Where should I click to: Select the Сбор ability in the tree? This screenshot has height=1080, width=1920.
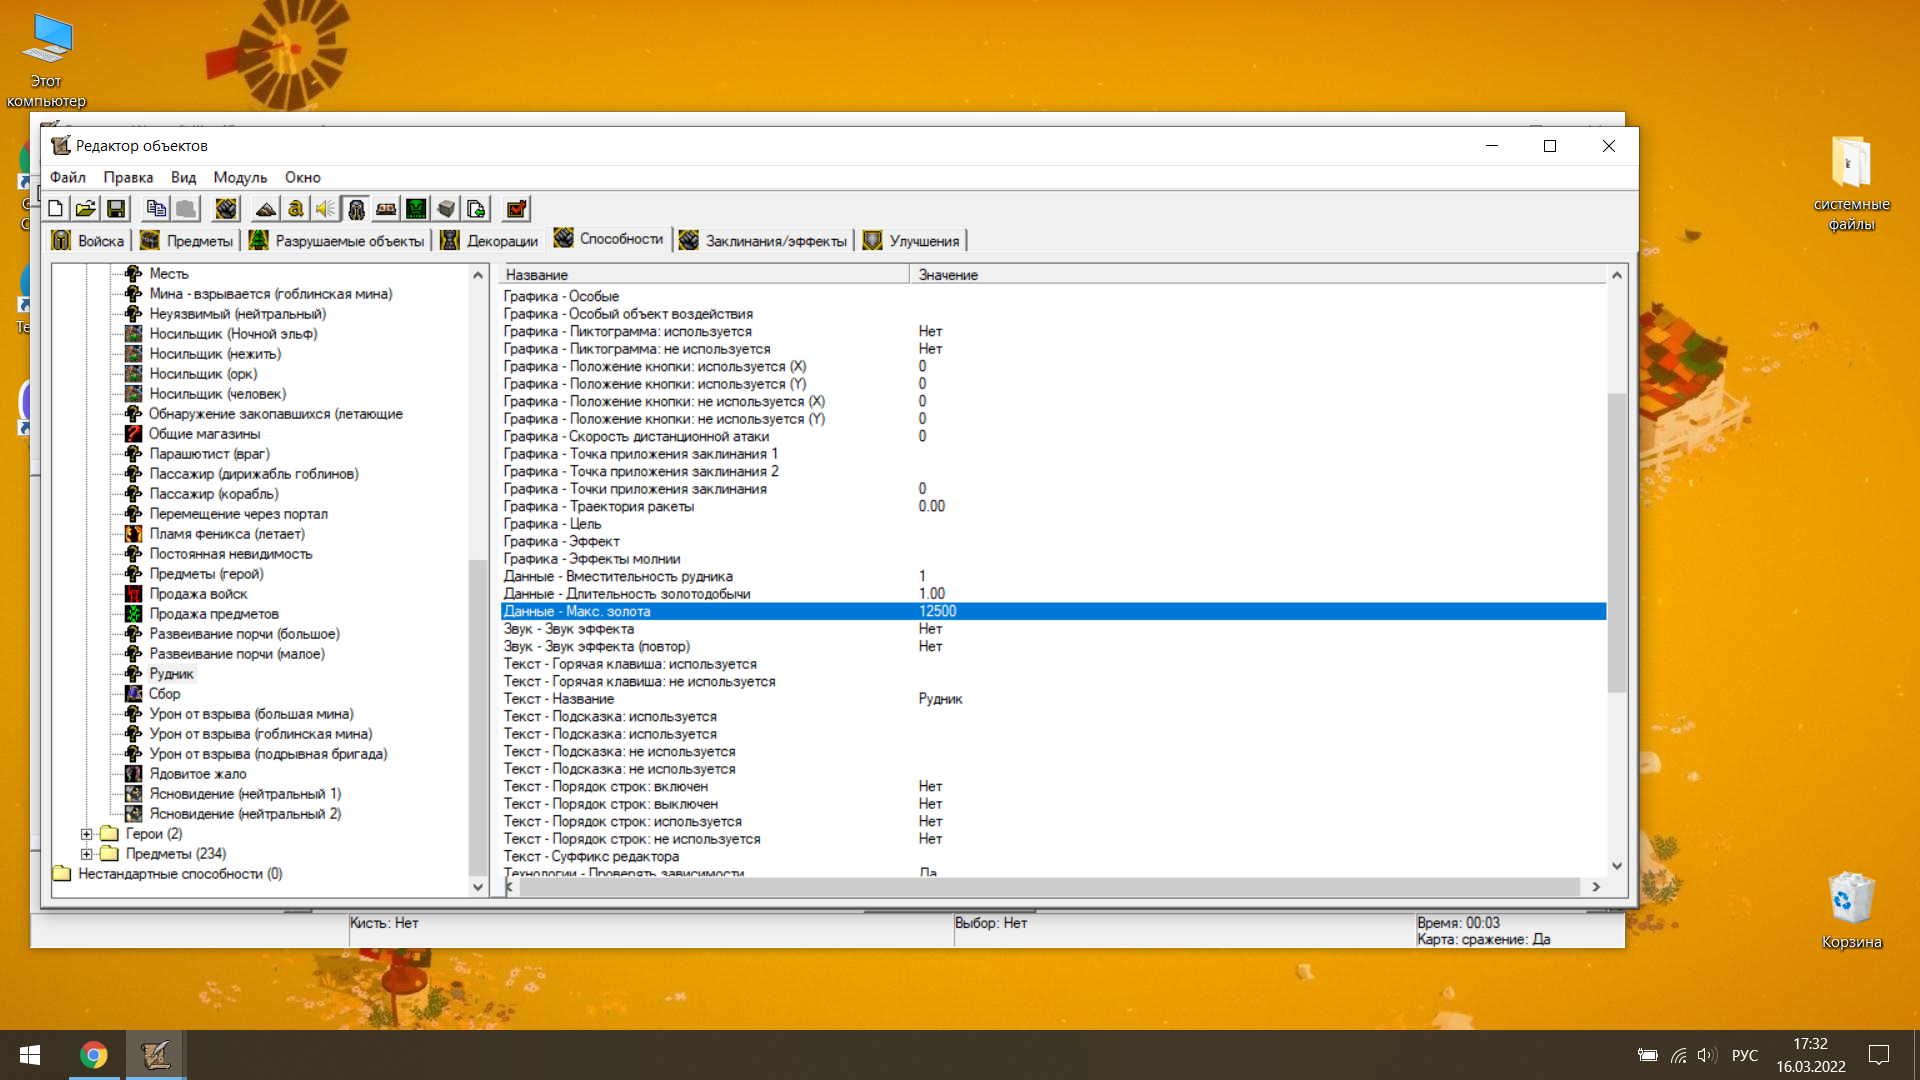point(165,694)
